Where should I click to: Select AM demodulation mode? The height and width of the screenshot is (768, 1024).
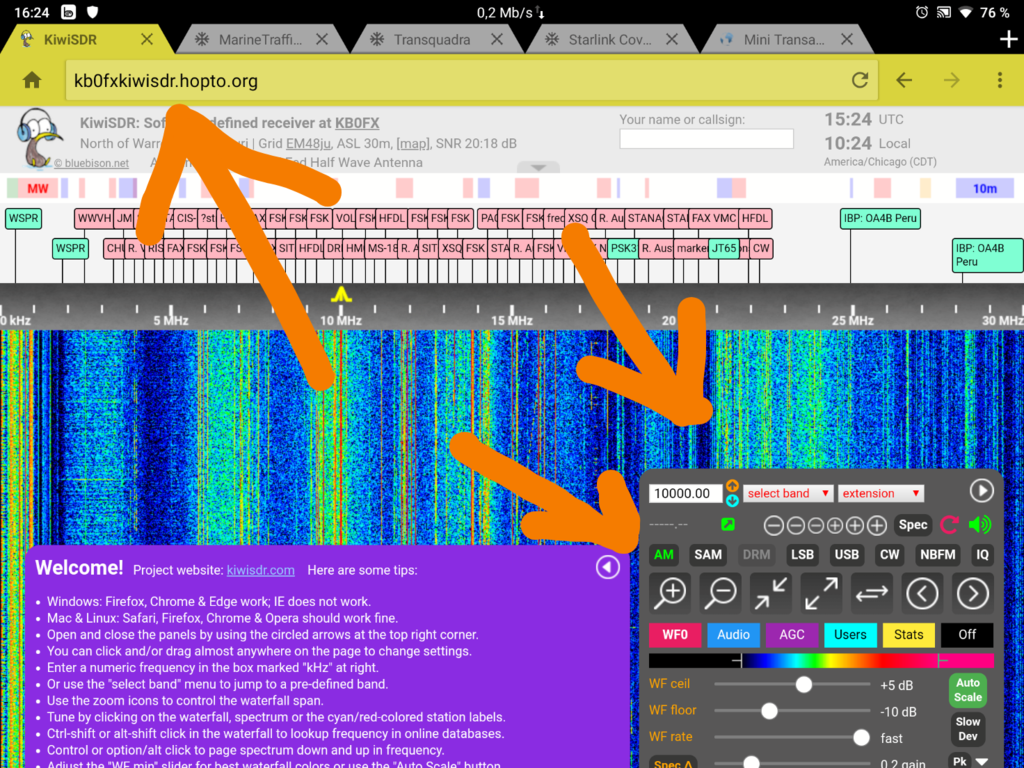pyautogui.click(x=664, y=554)
